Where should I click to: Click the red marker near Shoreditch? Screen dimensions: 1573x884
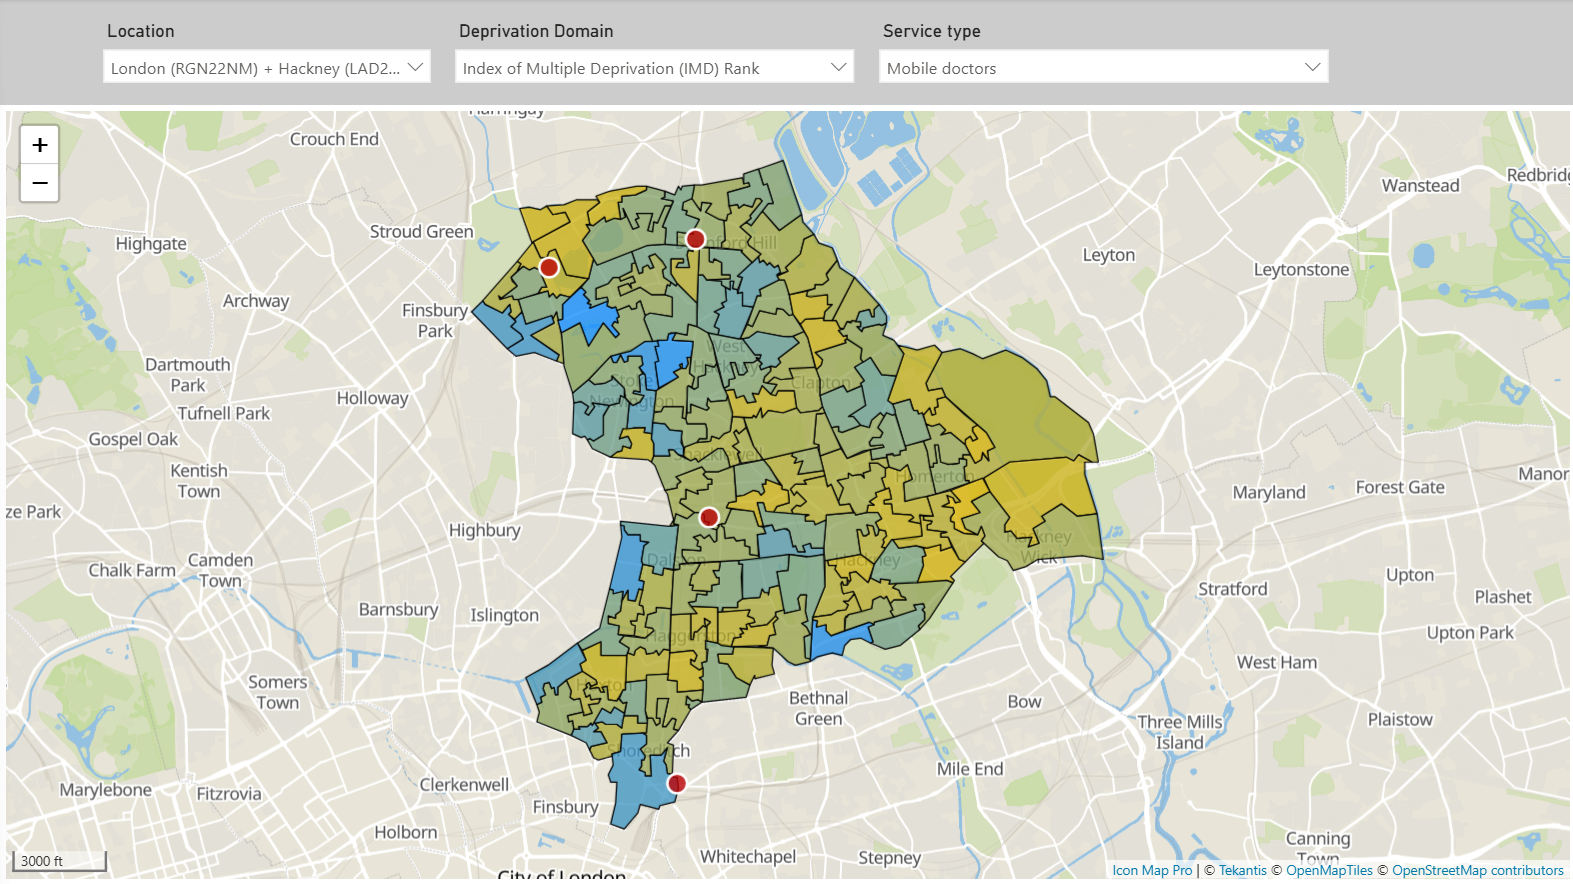pyautogui.click(x=677, y=783)
